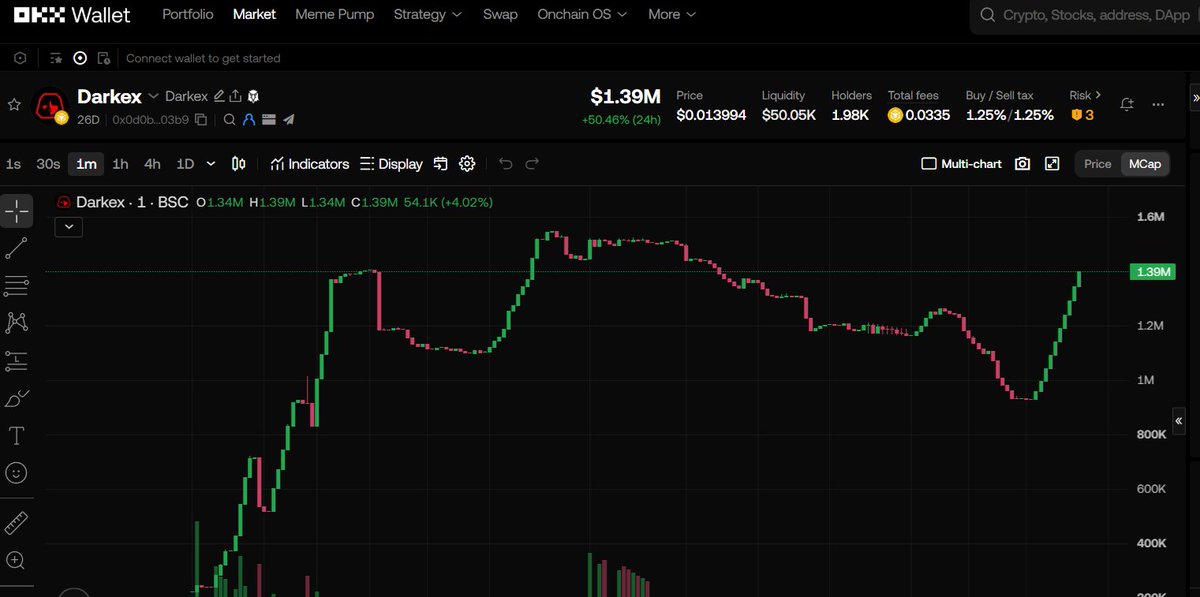The image size is (1200, 597).
Task: Undo the last chart action
Action: coord(506,164)
